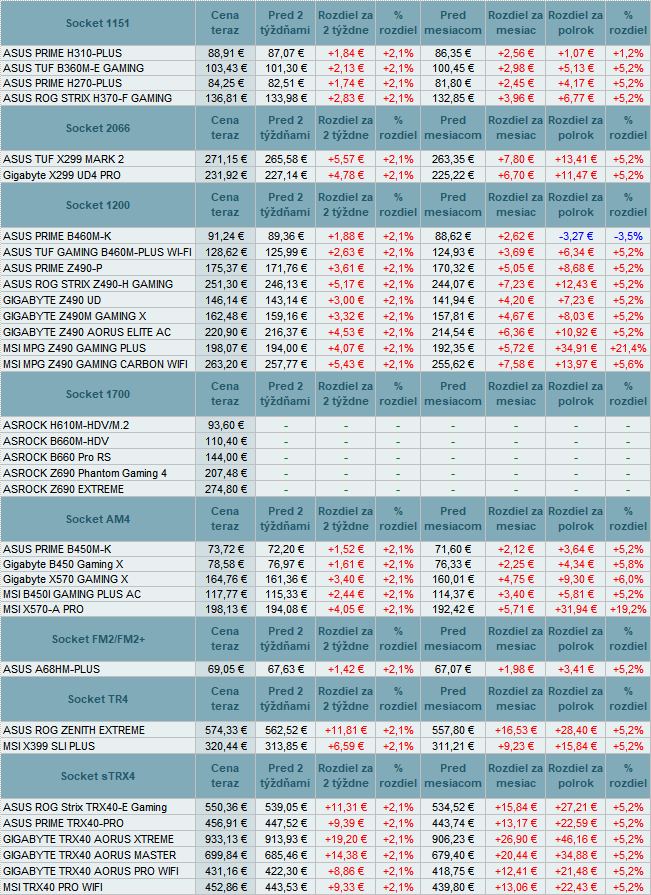Select ASUS PRIME TRX40-PRO
The image size is (651, 895).
[x=63, y=823]
